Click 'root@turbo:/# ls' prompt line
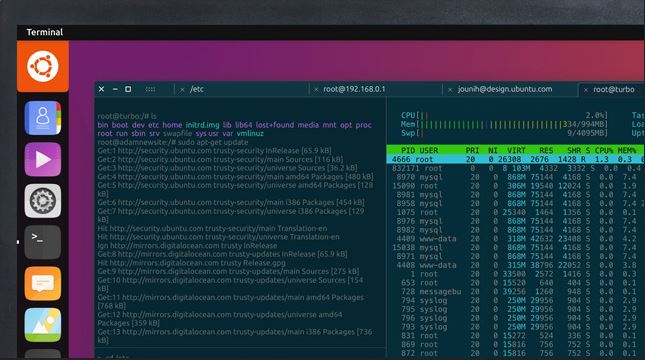This screenshot has width=645, height=360. (x=127, y=116)
